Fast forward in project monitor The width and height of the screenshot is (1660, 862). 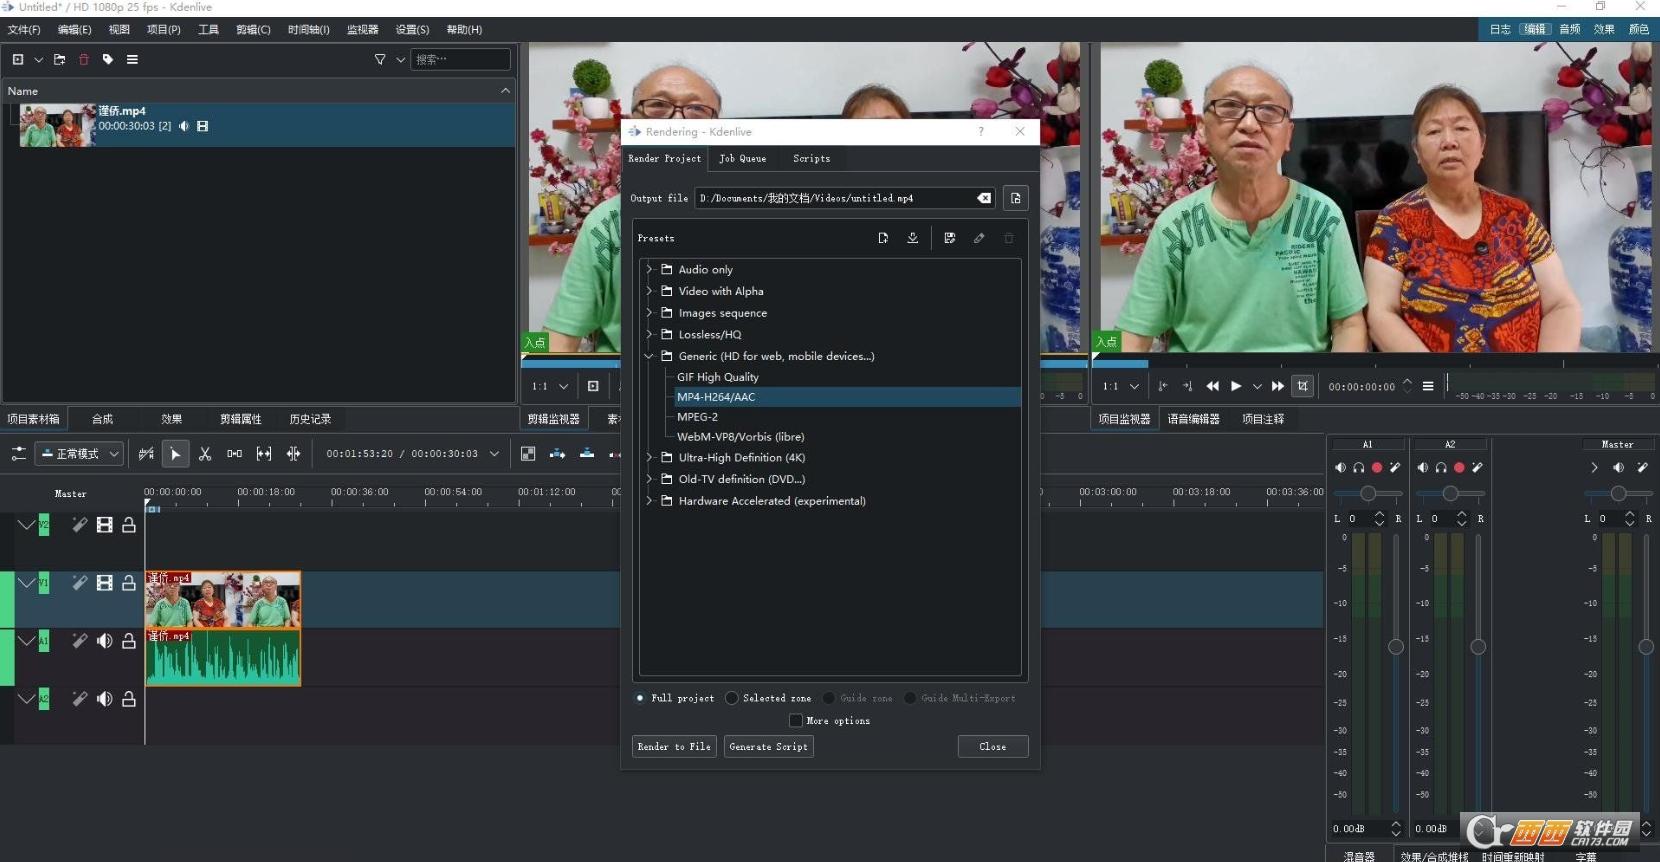[1278, 386]
